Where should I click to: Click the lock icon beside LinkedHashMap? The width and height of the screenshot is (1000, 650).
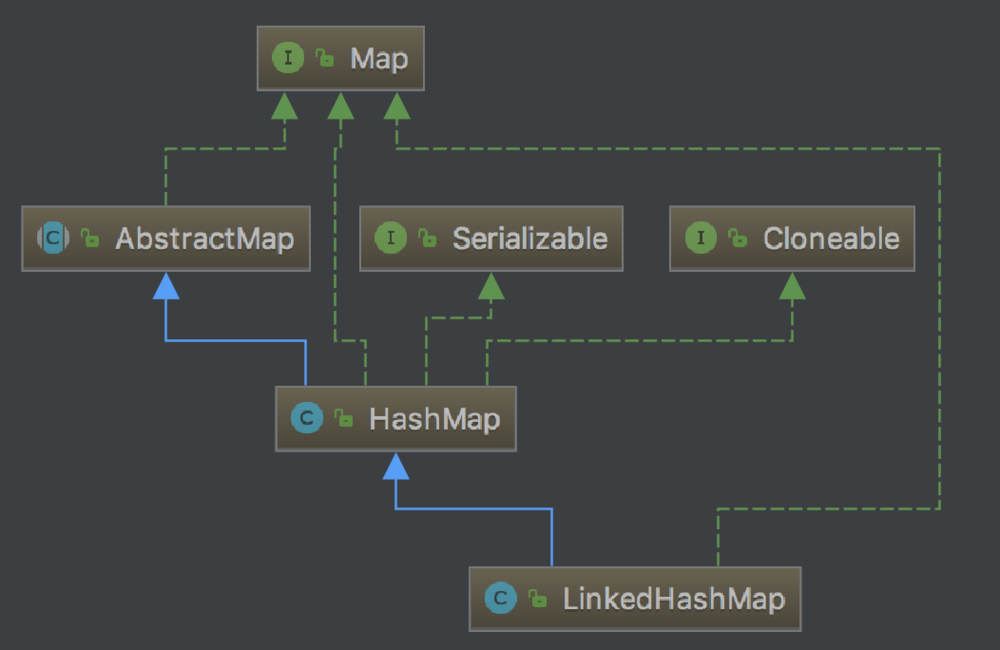tap(538, 599)
